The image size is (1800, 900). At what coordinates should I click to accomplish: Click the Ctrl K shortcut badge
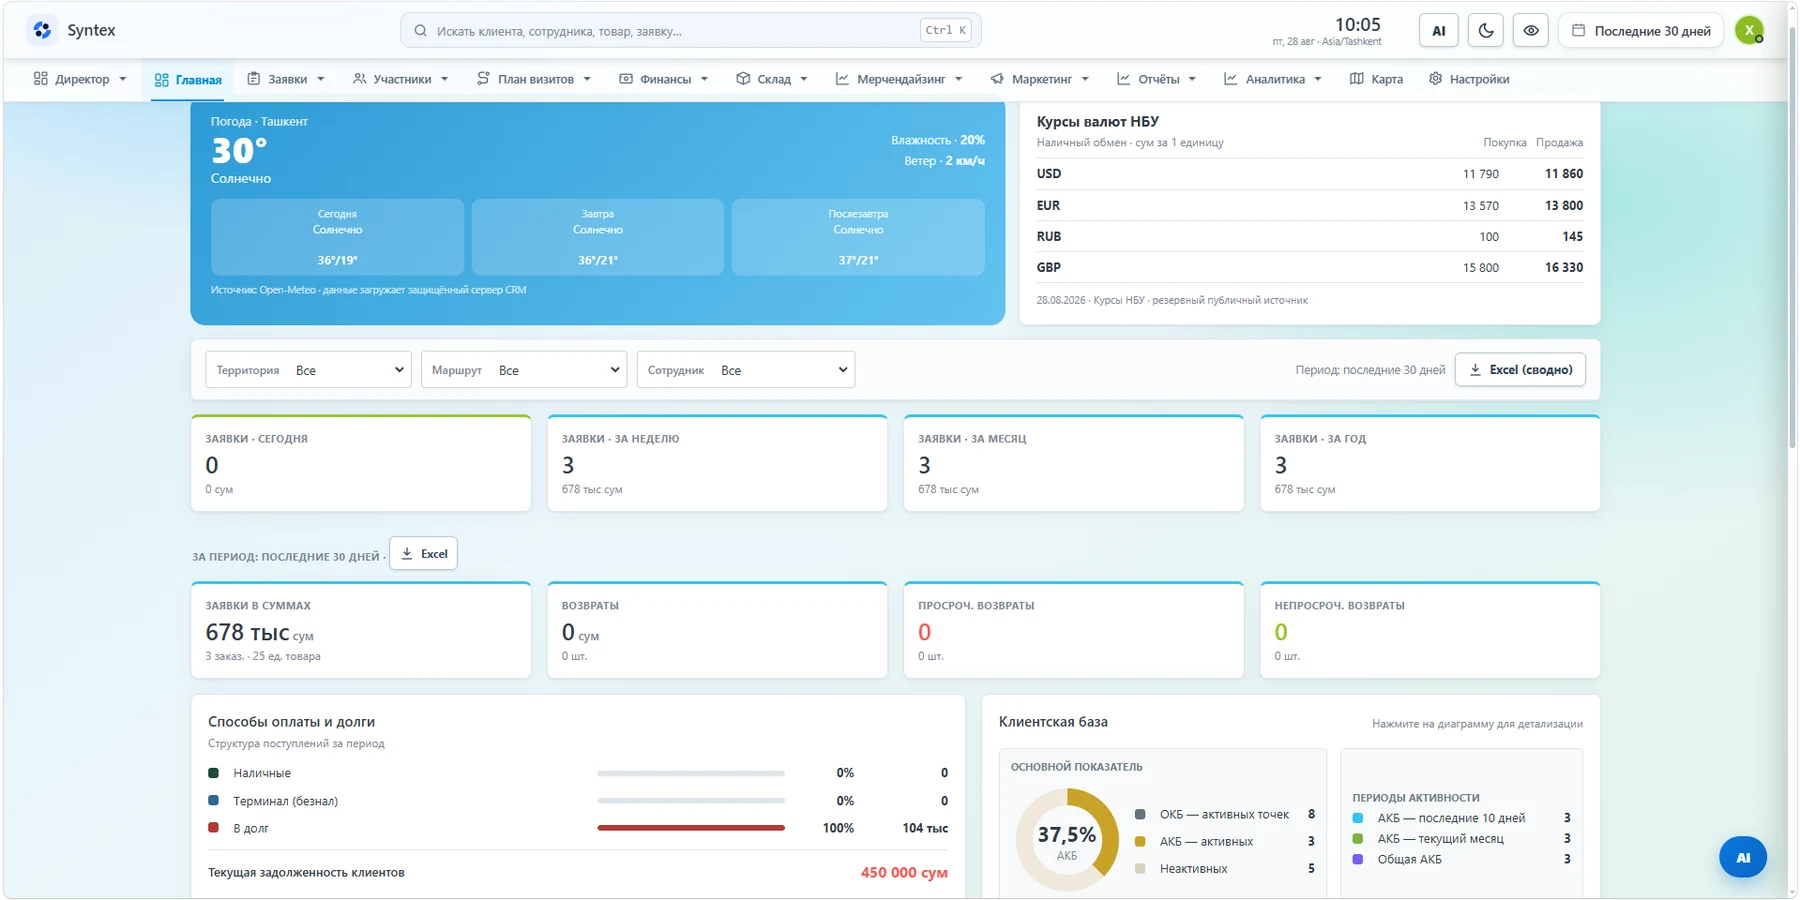click(x=945, y=30)
